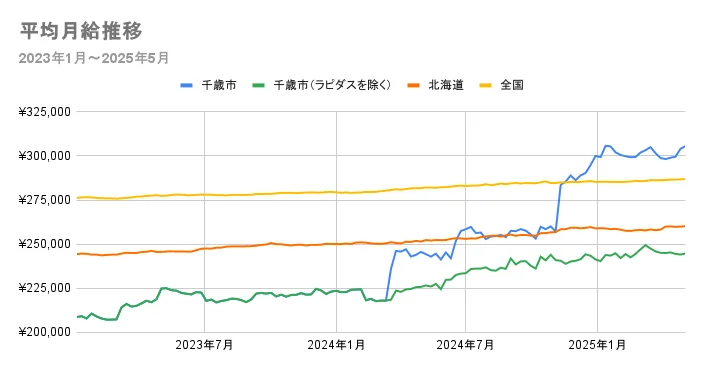Click the 2024年7月 x-axis label
This screenshot has height=371, width=704.
[465, 345]
